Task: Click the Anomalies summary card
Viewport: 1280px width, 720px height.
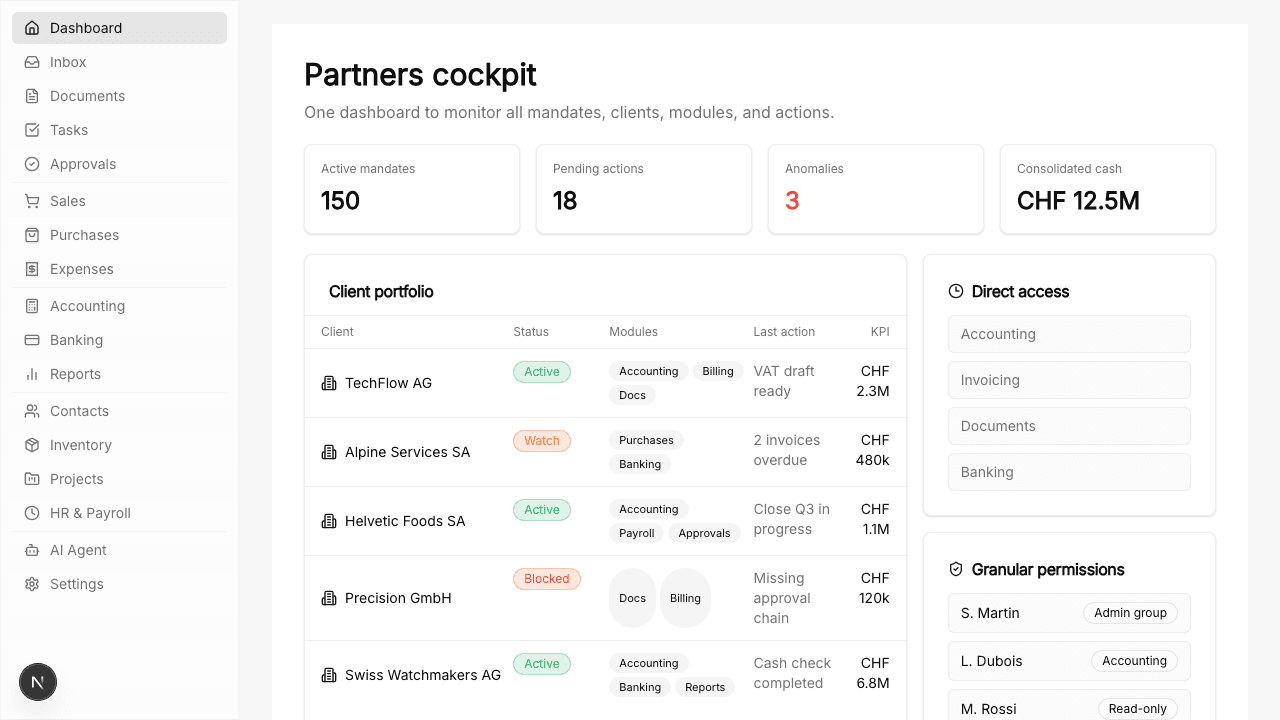Action: coord(875,189)
